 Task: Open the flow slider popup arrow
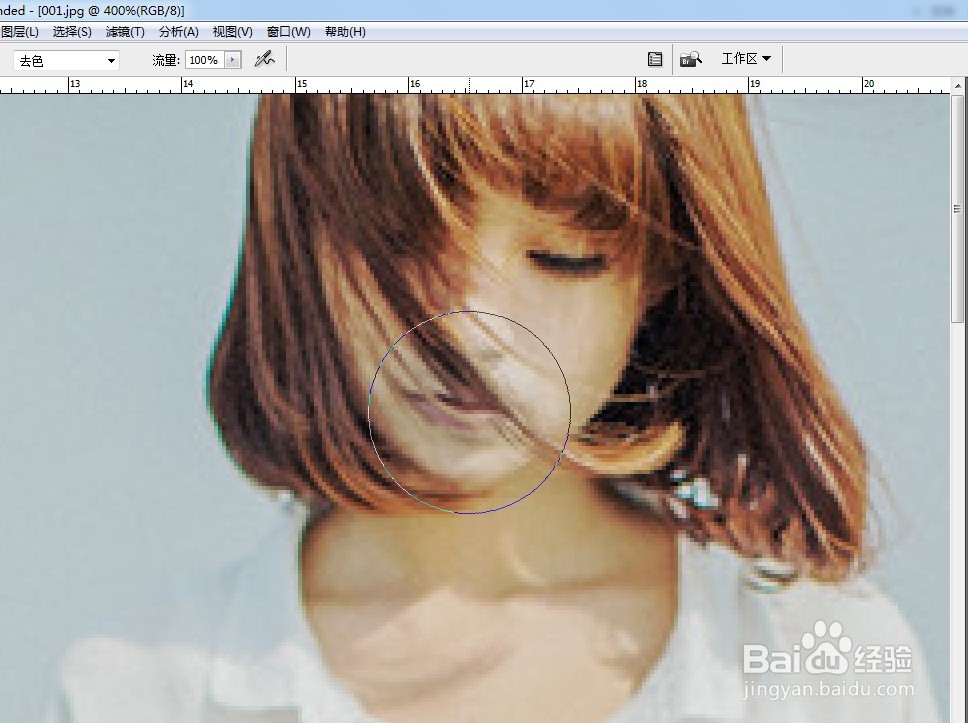pyautogui.click(x=233, y=60)
